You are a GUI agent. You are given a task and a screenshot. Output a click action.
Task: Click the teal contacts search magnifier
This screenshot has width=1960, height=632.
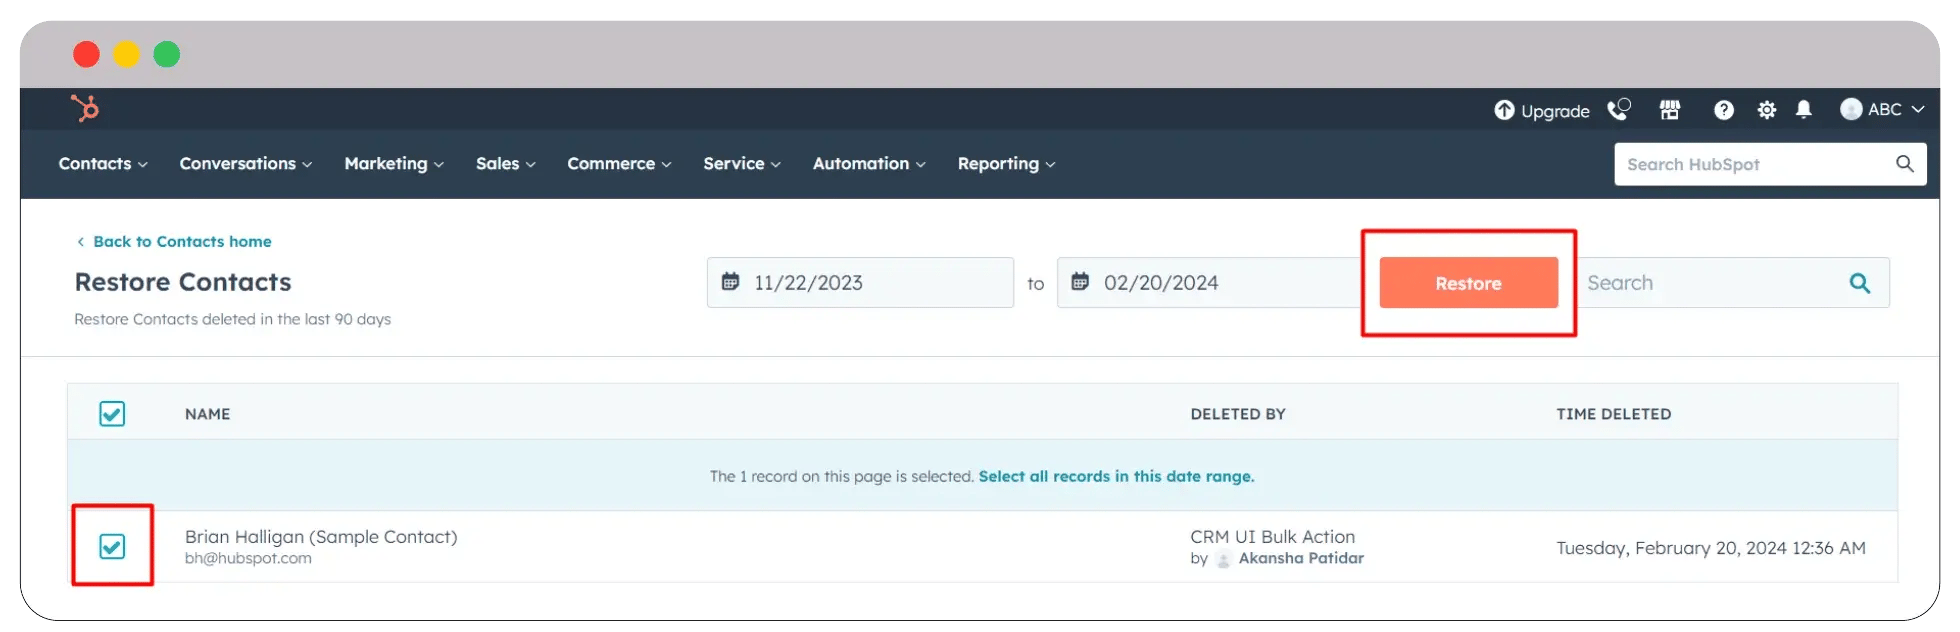(x=1860, y=283)
